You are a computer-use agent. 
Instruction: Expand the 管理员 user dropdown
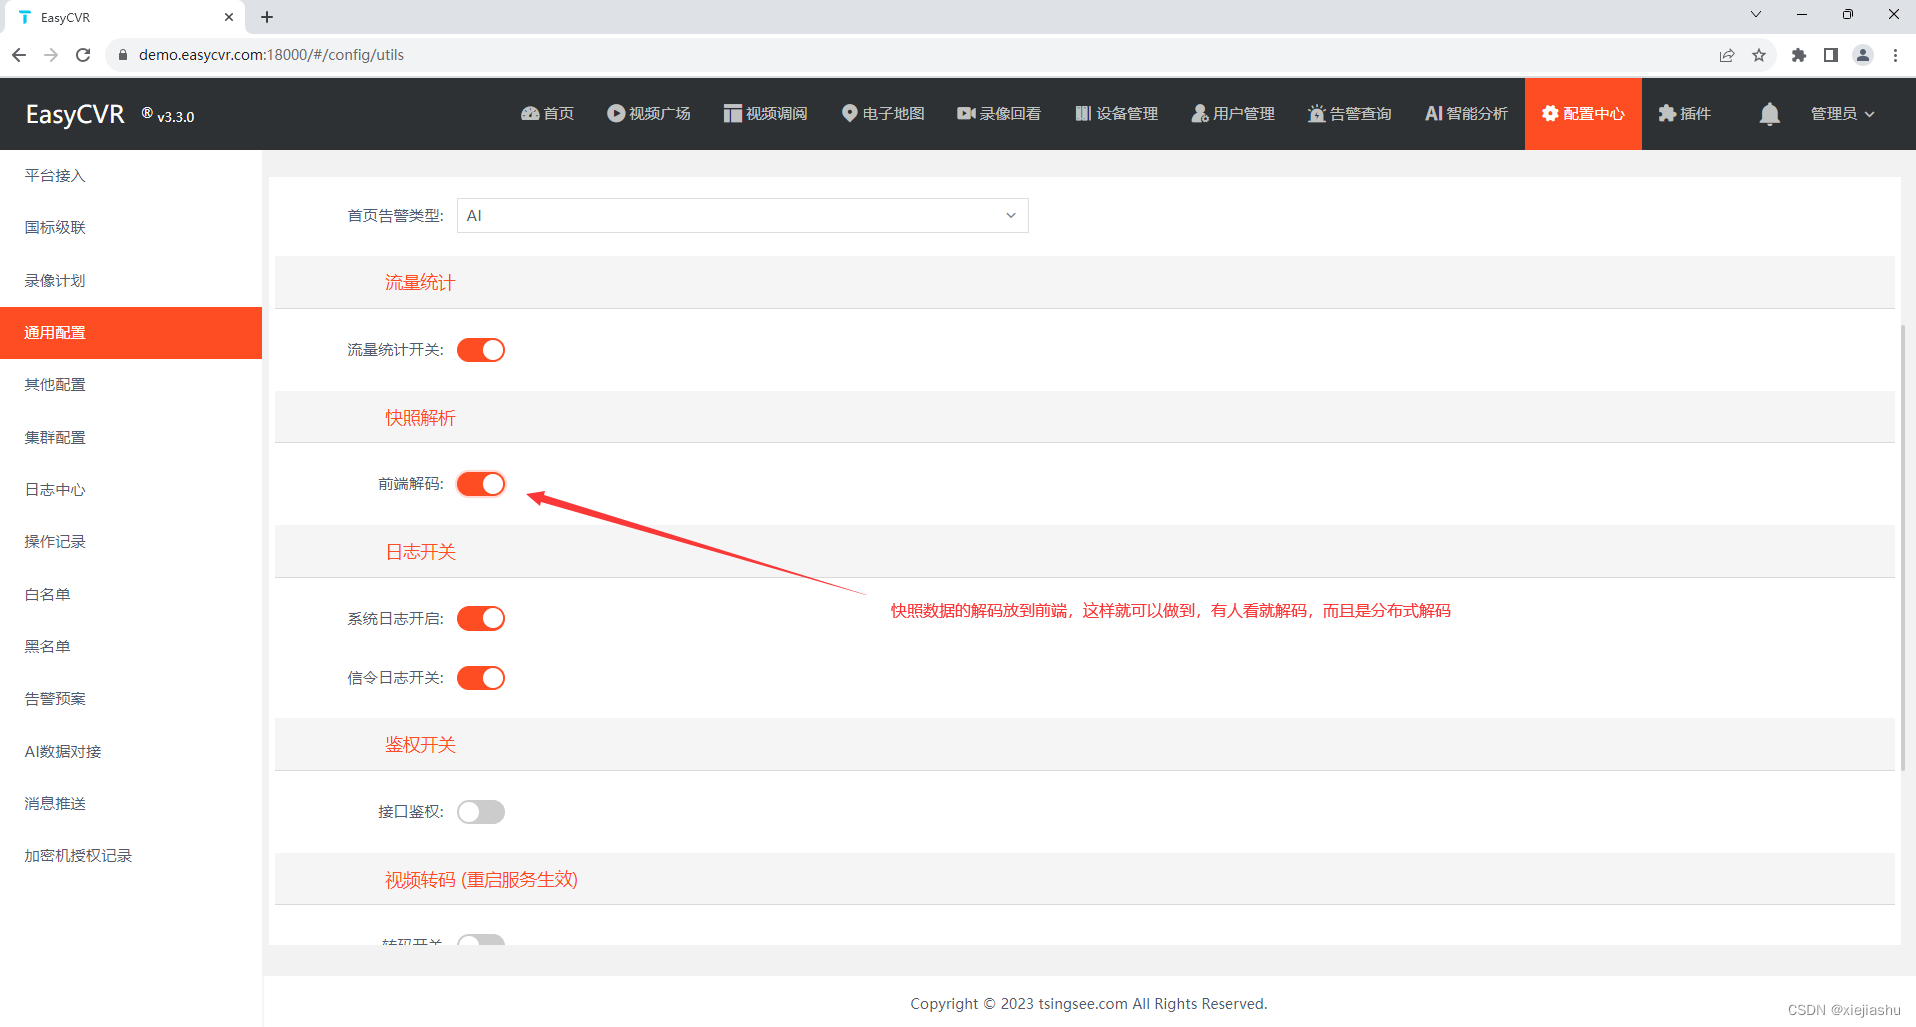click(1842, 114)
